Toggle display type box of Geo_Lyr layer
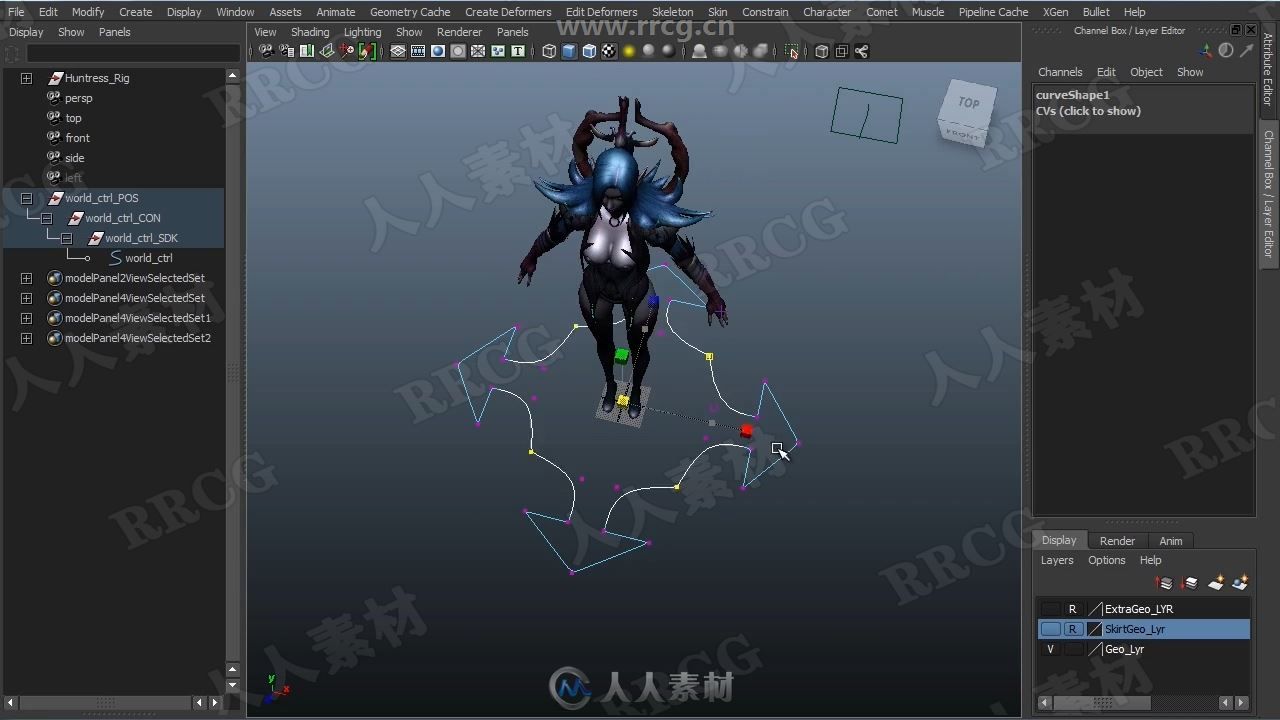Screen dimensions: 1280x720 click(x=1073, y=649)
